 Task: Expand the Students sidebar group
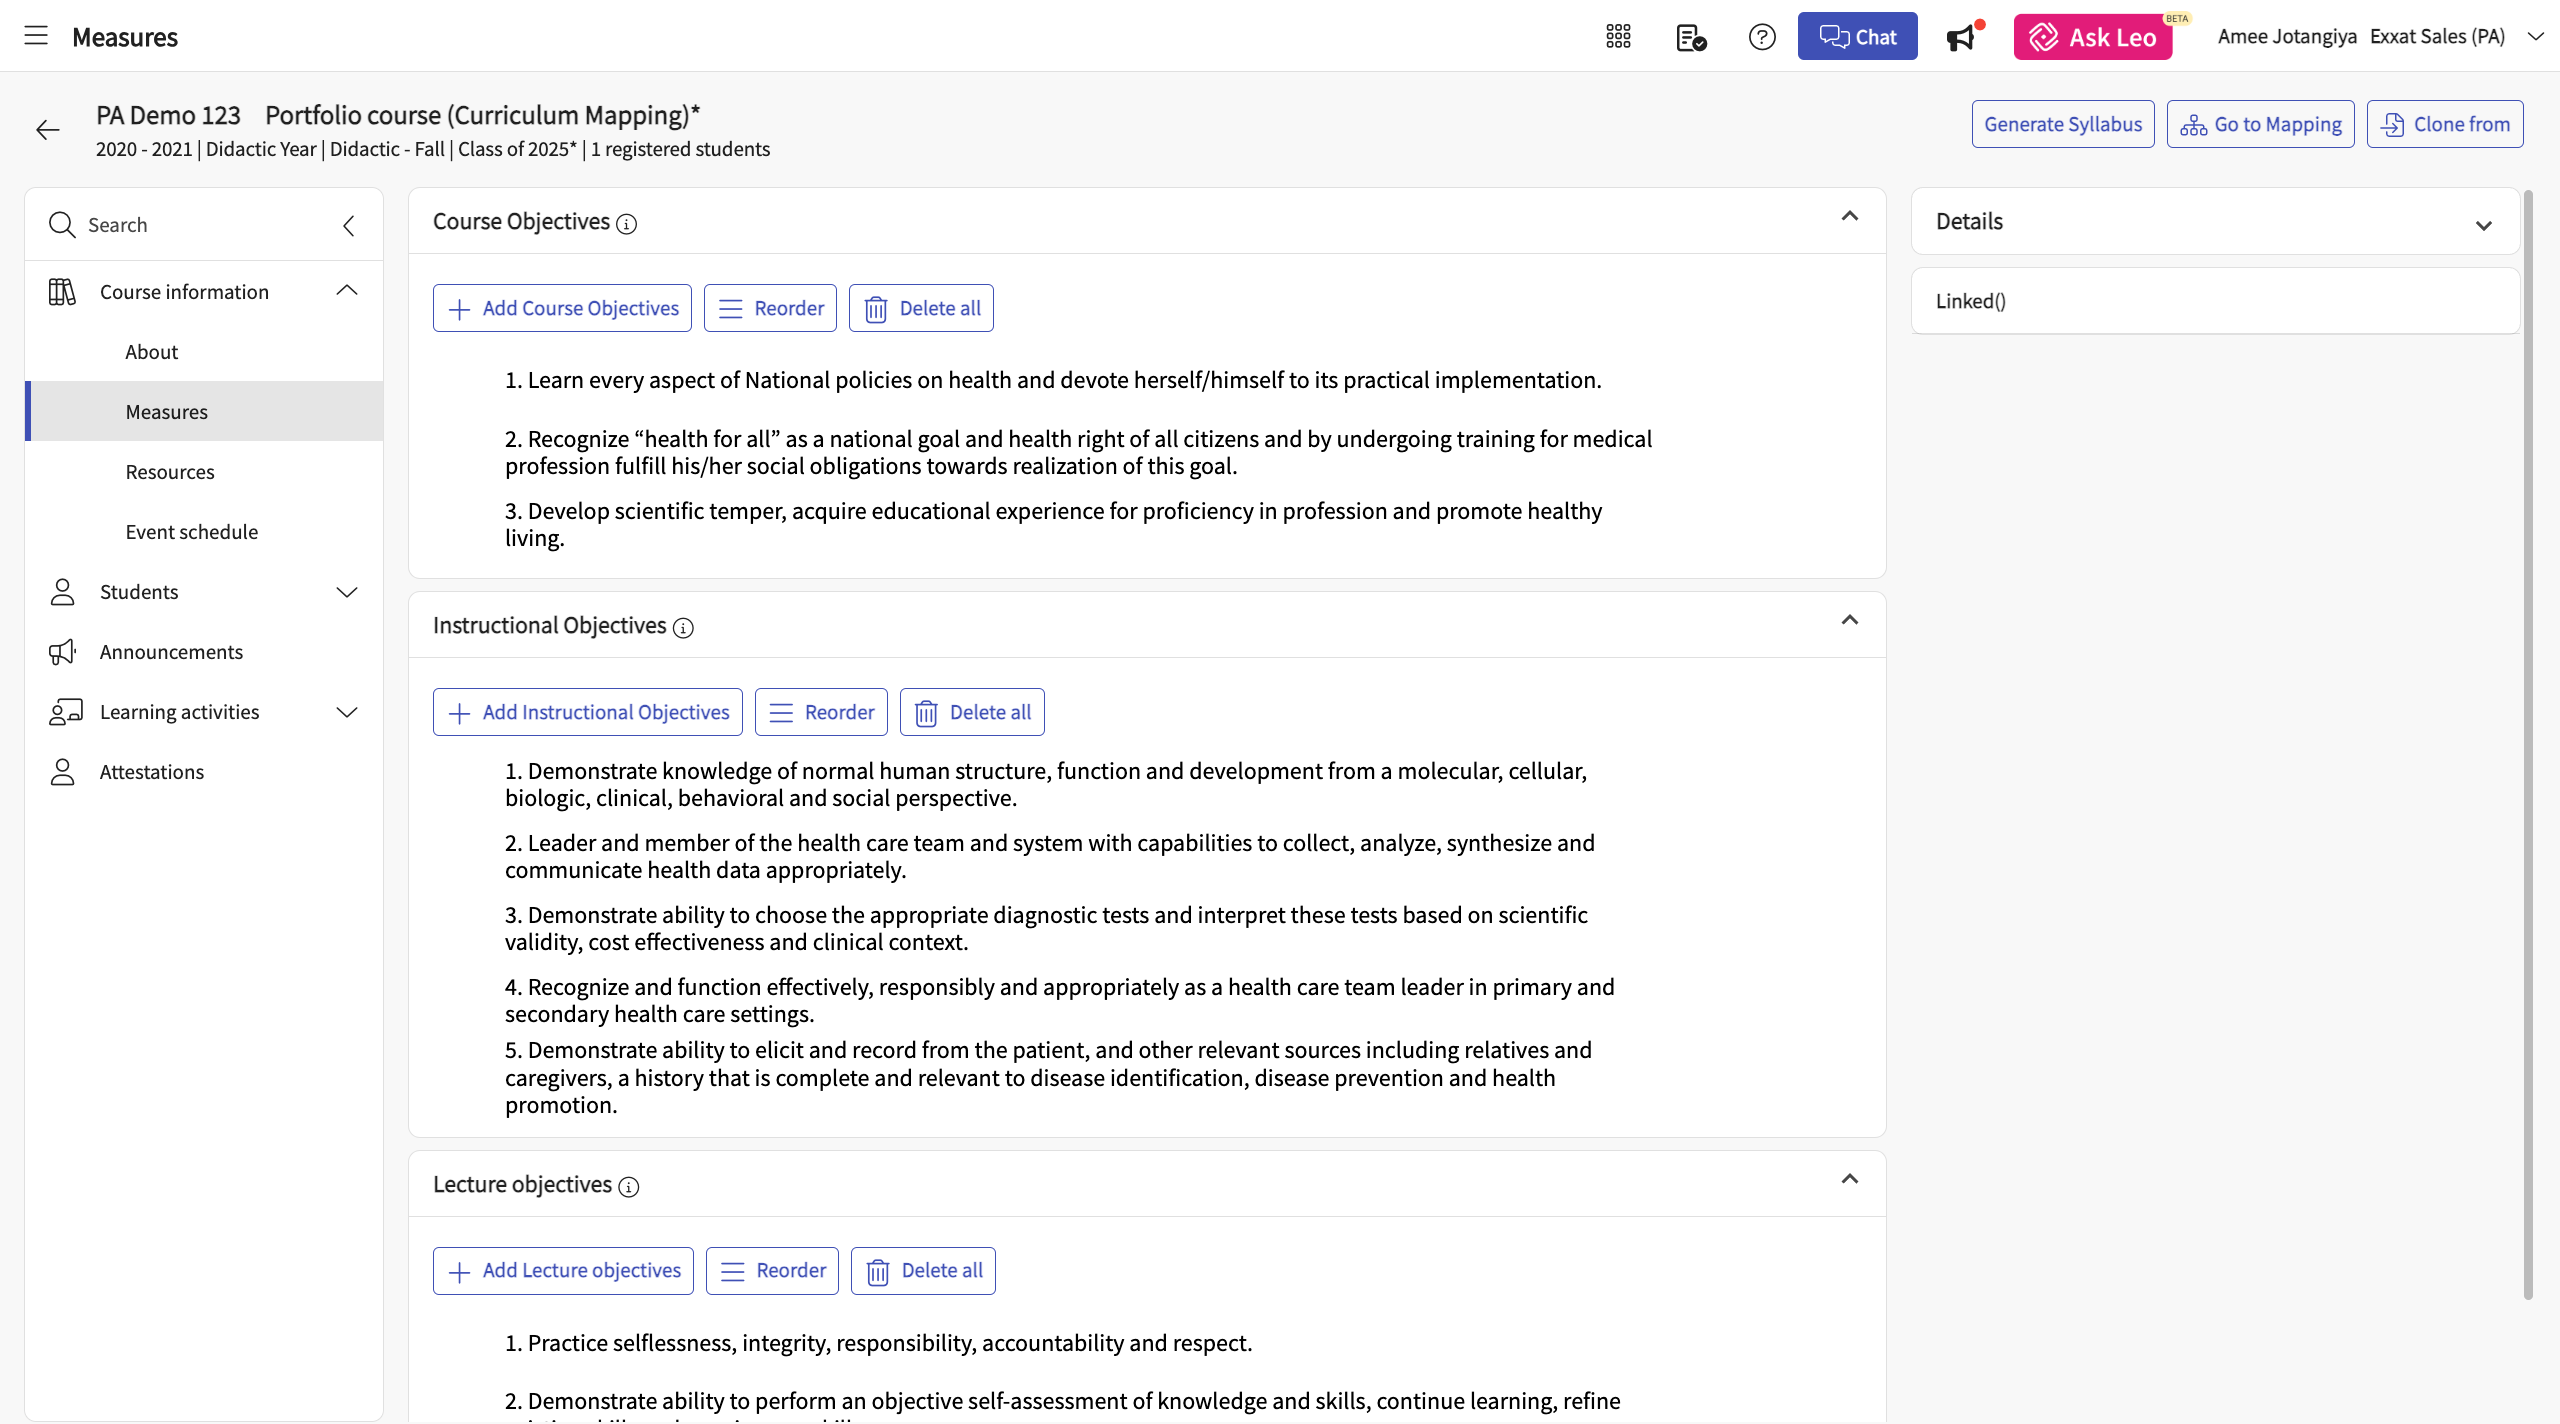click(x=346, y=592)
